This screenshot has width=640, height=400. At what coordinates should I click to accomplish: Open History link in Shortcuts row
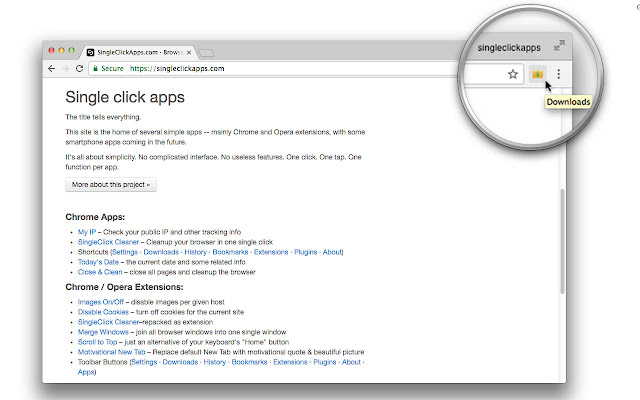pyautogui.click(x=196, y=252)
